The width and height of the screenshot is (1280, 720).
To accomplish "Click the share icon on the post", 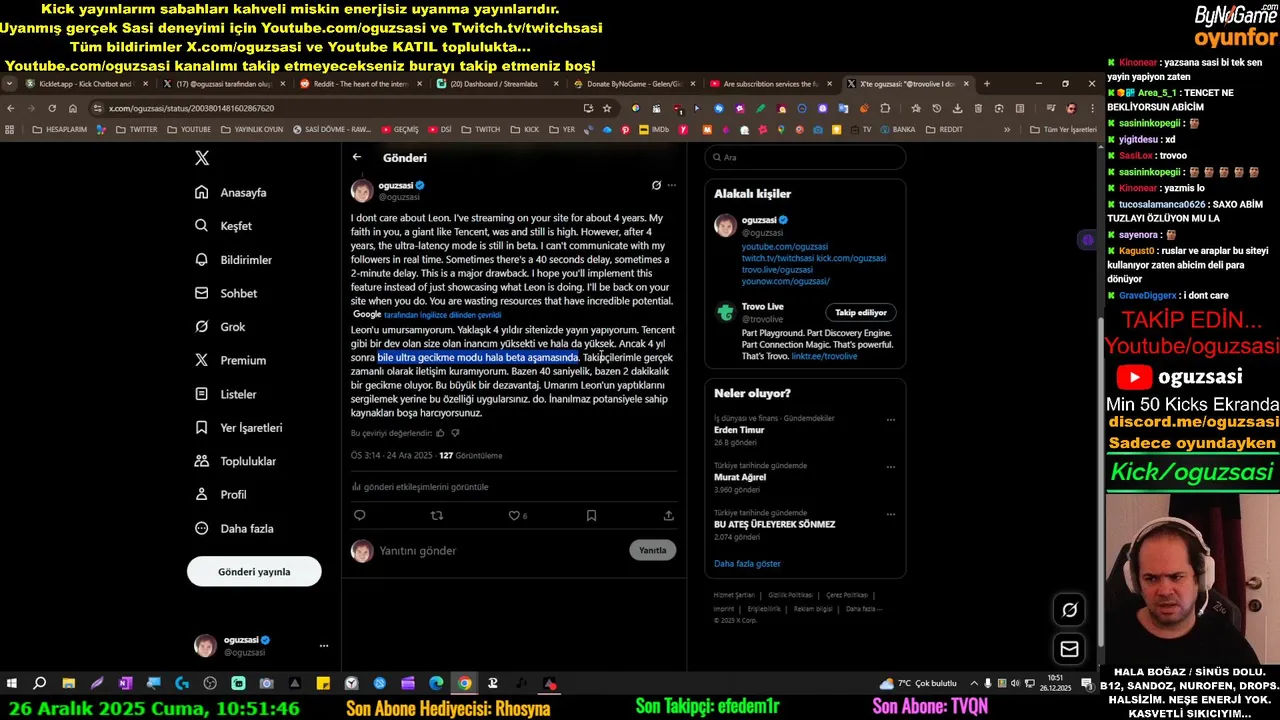I will (668, 515).
